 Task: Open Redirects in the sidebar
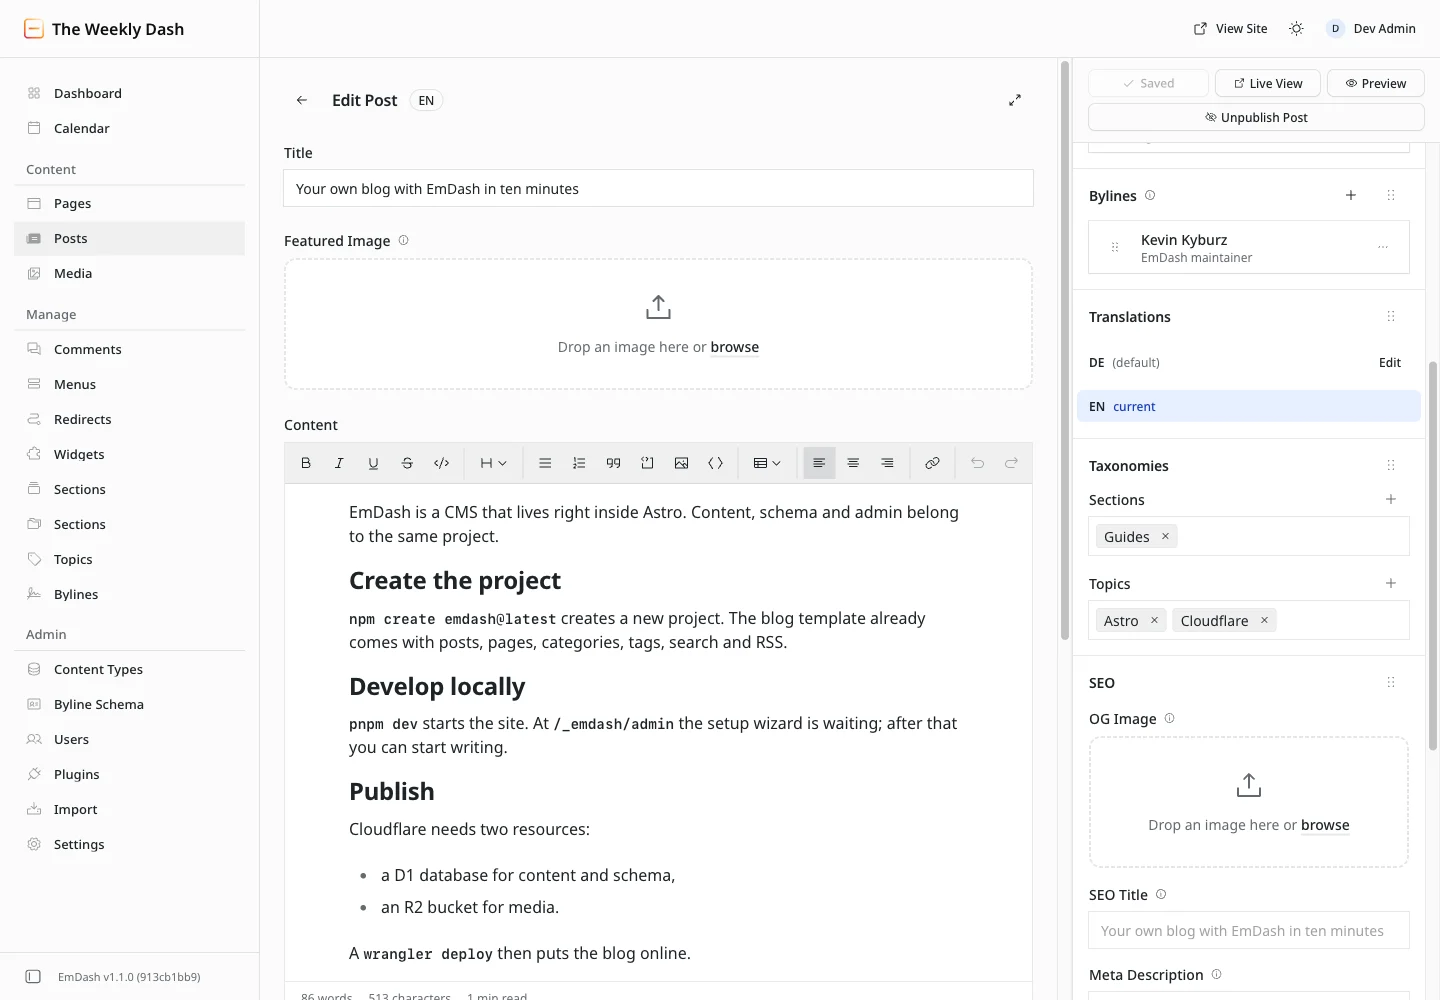pos(129,419)
